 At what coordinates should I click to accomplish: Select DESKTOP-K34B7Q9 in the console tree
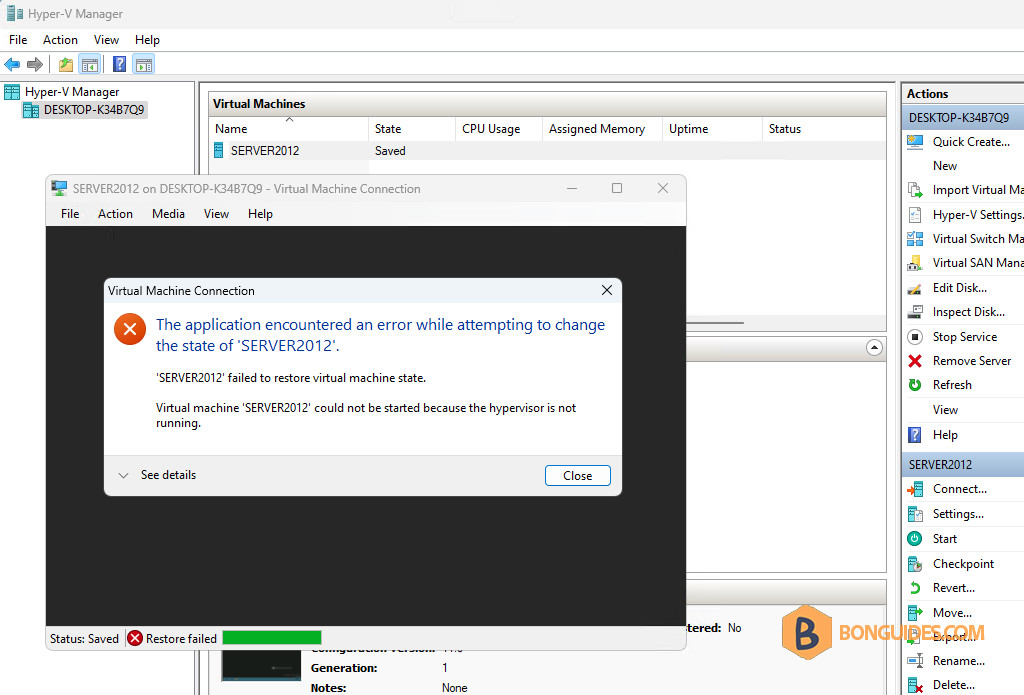94,110
